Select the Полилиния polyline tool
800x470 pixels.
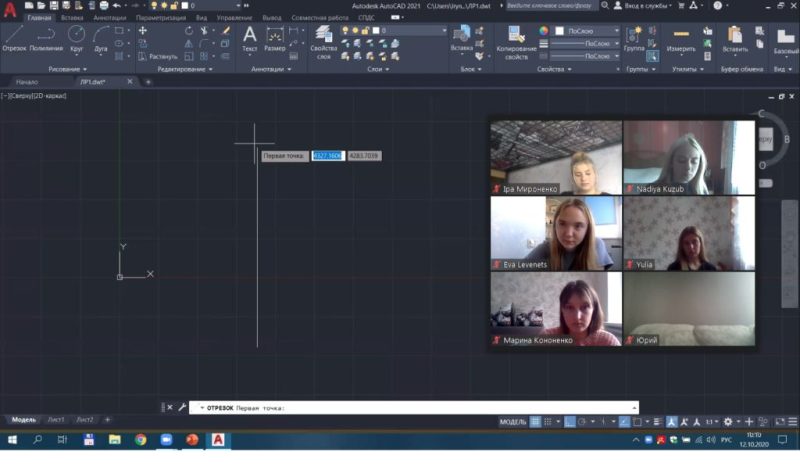(x=46, y=39)
